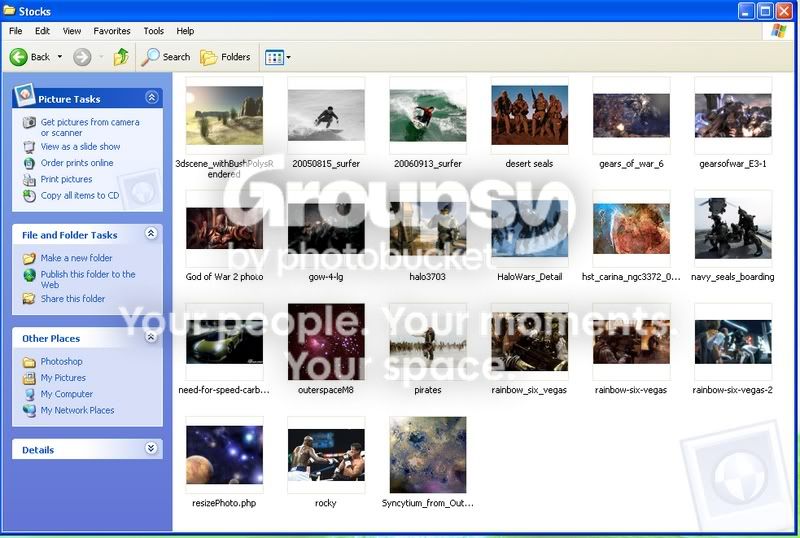Open the Views dropdown button
This screenshot has height=538, width=800.
(278, 57)
